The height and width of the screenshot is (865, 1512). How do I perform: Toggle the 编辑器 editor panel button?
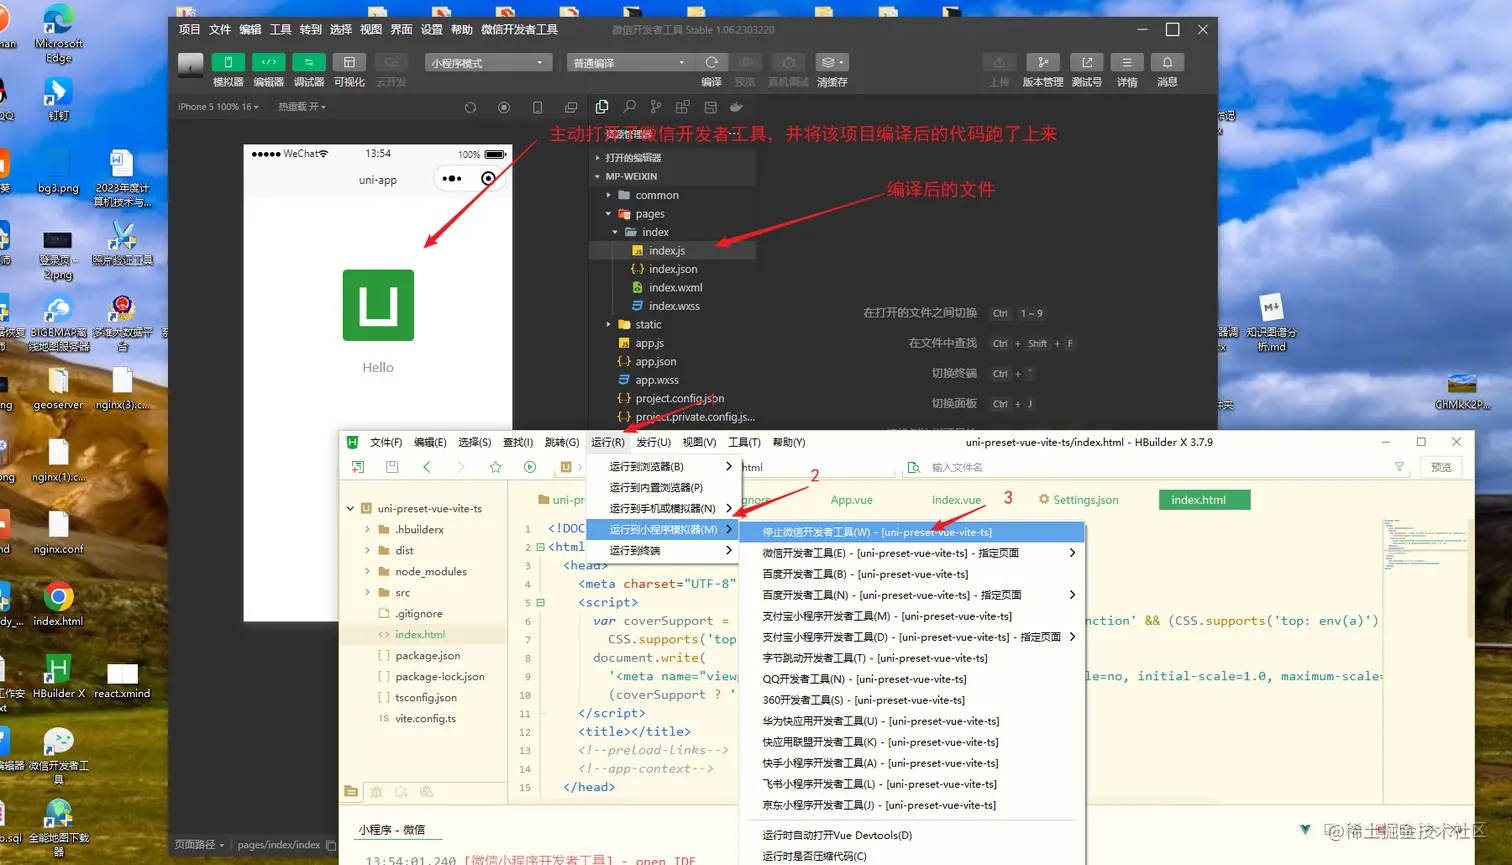tap(268, 62)
